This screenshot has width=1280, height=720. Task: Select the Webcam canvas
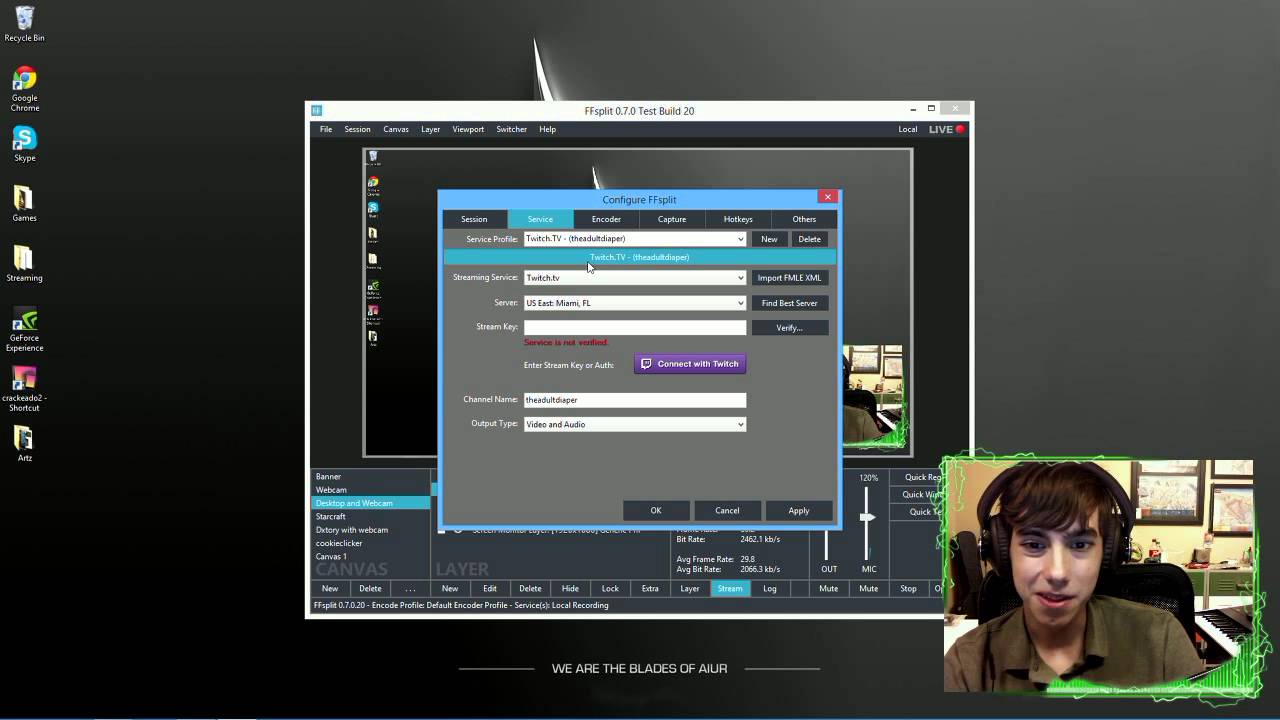(372, 490)
